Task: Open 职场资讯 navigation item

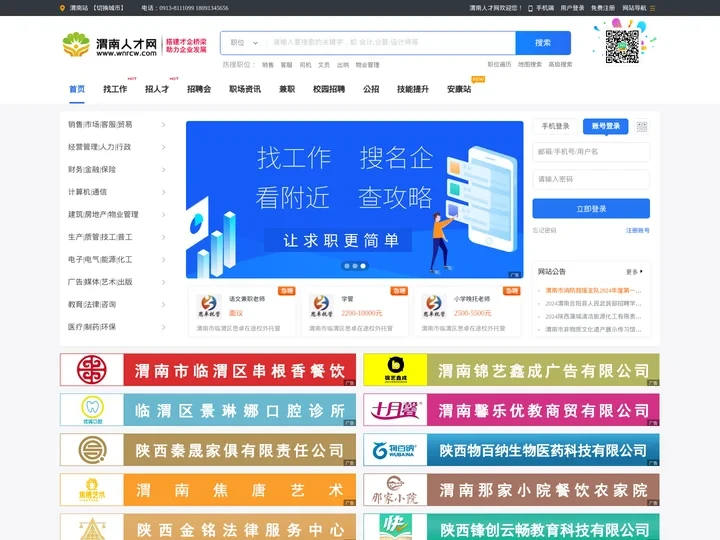Action: pos(245,89)
